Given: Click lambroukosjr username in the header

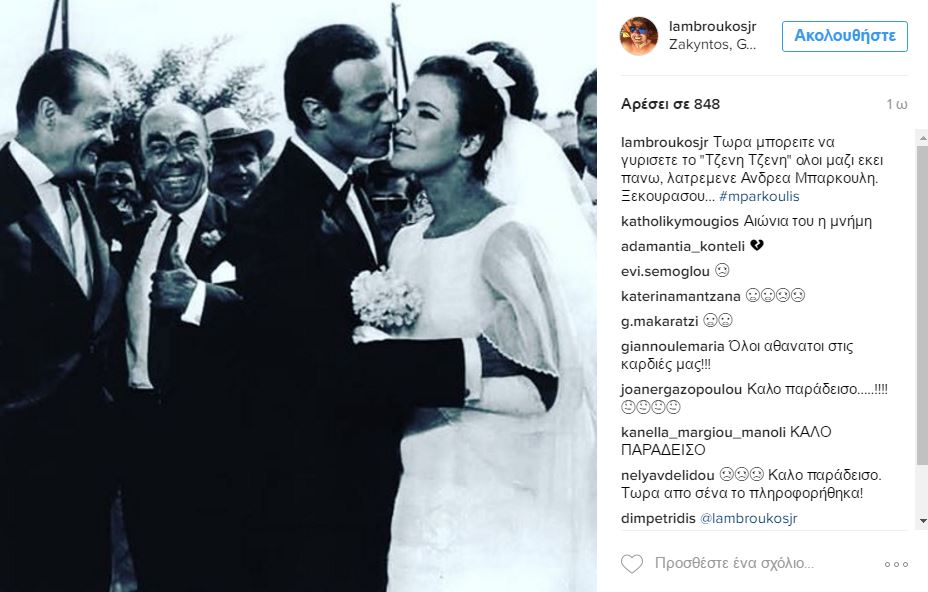Looking at the screenshot, I should (x=713, y=27).
